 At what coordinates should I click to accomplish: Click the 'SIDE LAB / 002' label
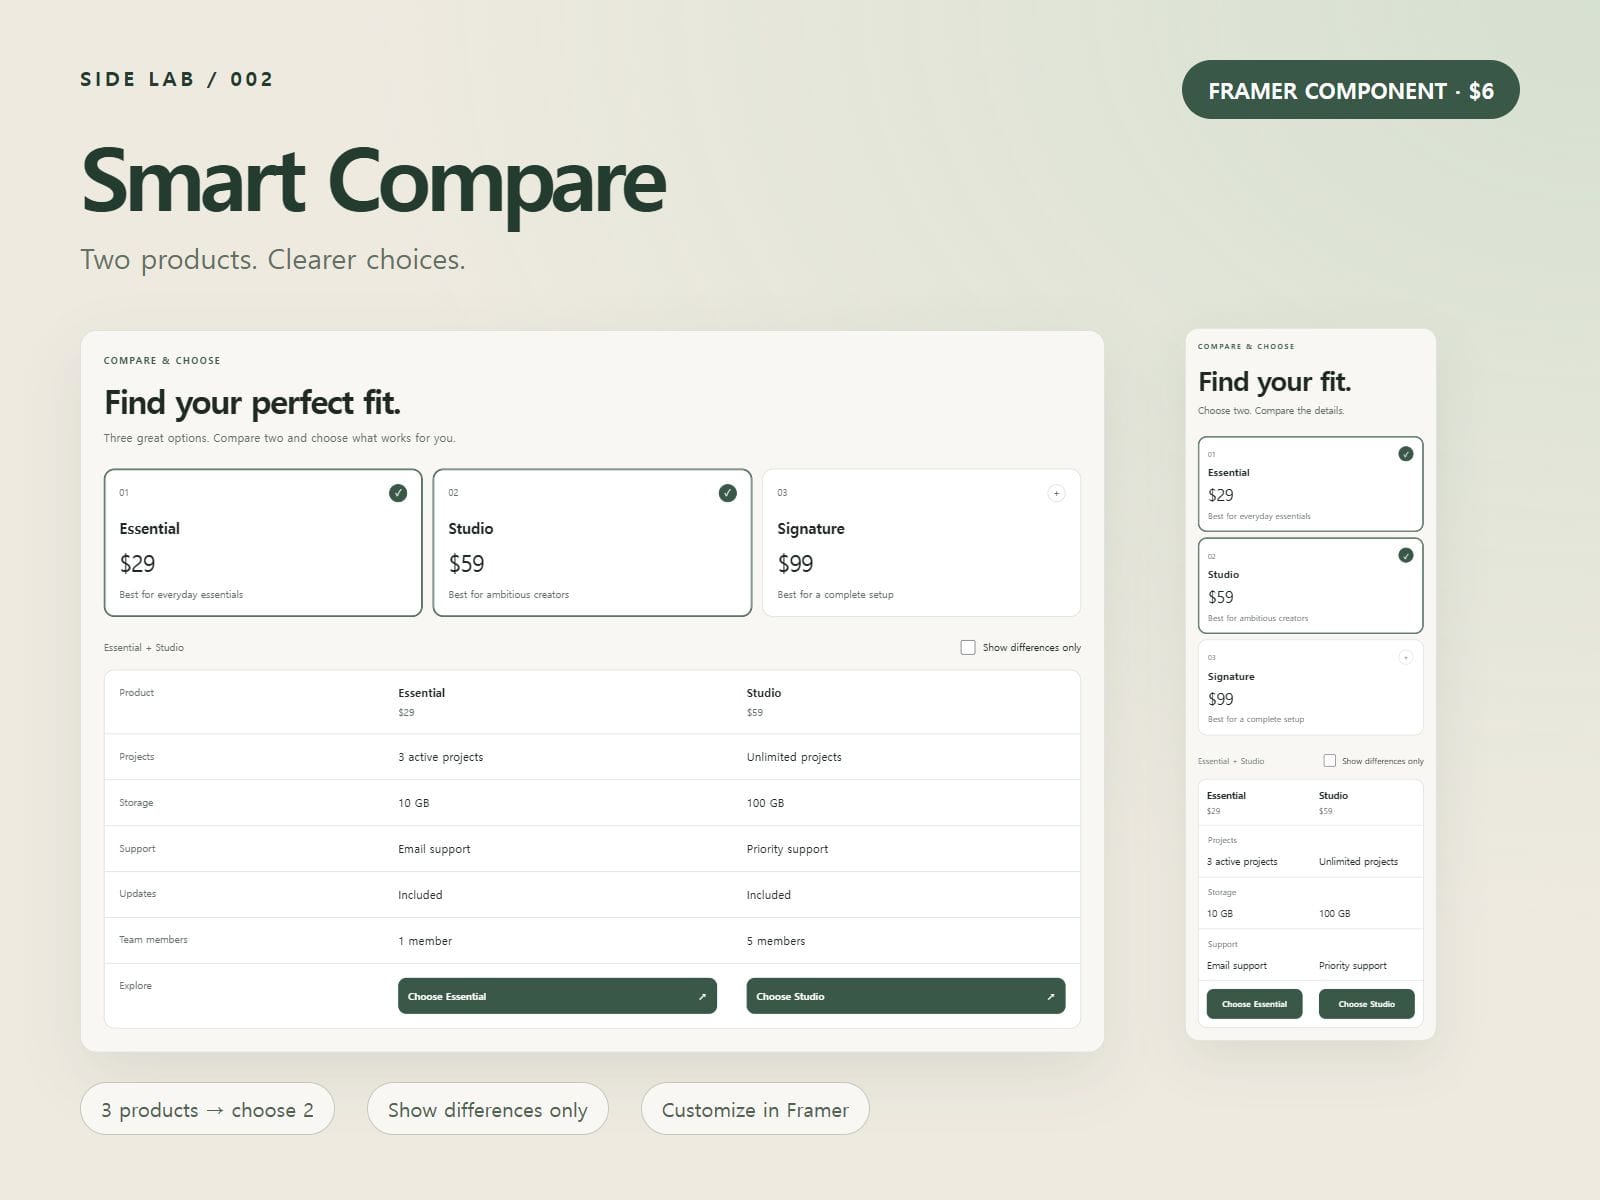tap(176, 79)
